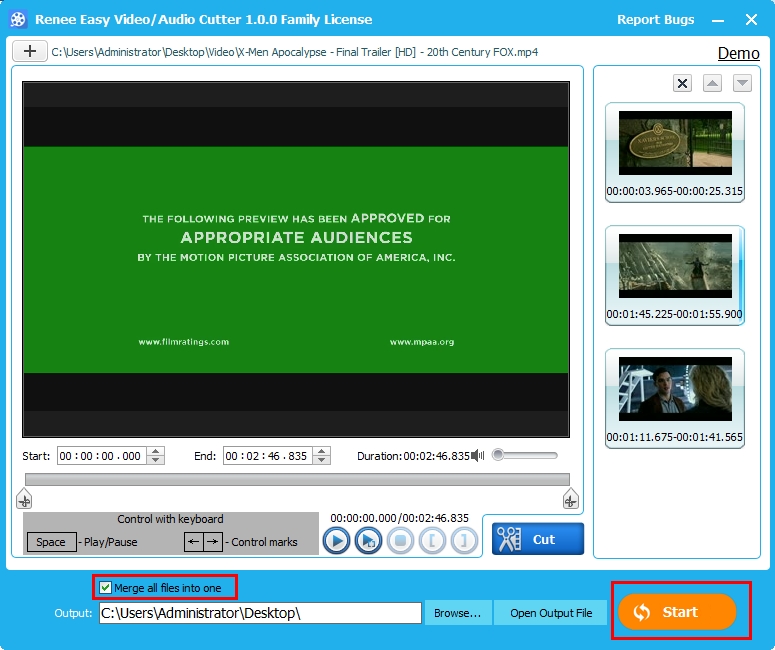Increase Start time with the spinner arrows
The width and height of the screenshot is (775, 650).
(x=155, y=451)
